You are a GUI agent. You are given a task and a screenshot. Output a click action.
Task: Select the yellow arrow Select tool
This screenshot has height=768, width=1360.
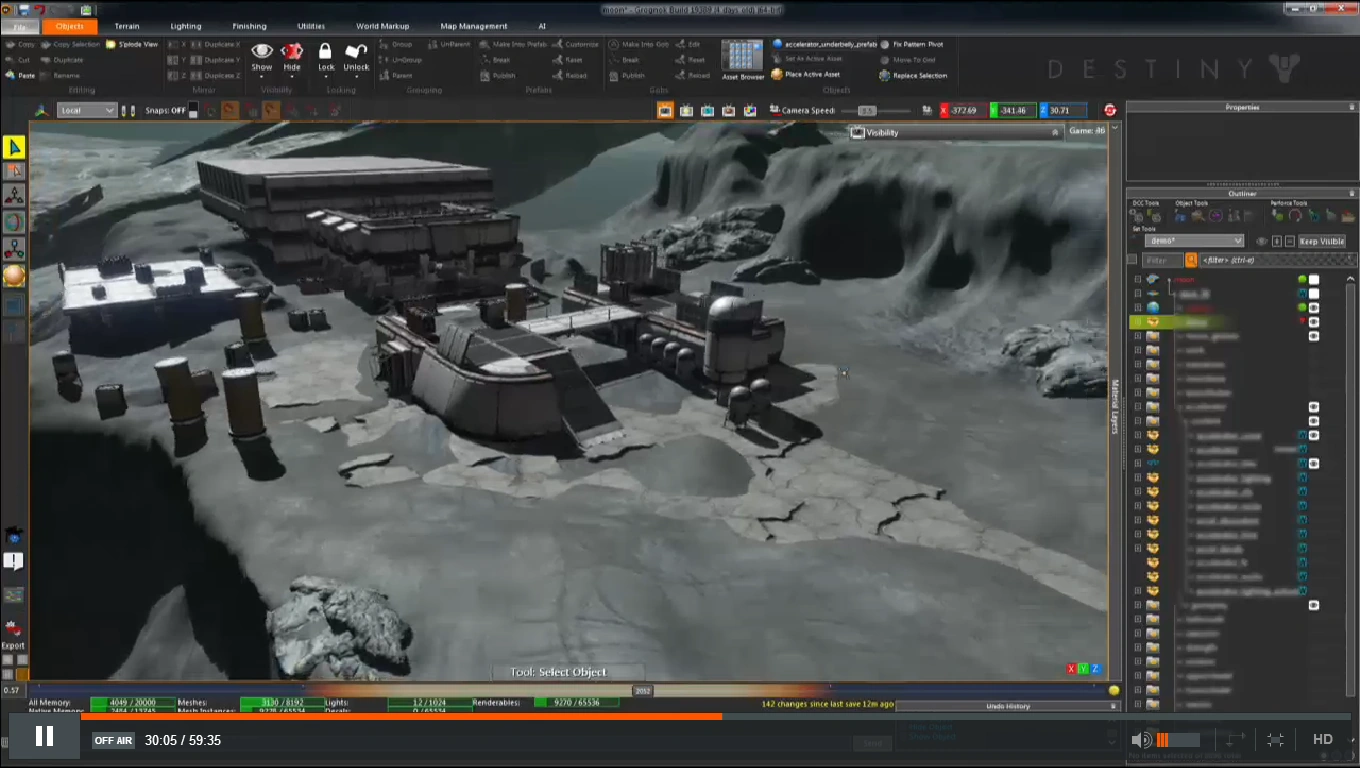(14, 147)
